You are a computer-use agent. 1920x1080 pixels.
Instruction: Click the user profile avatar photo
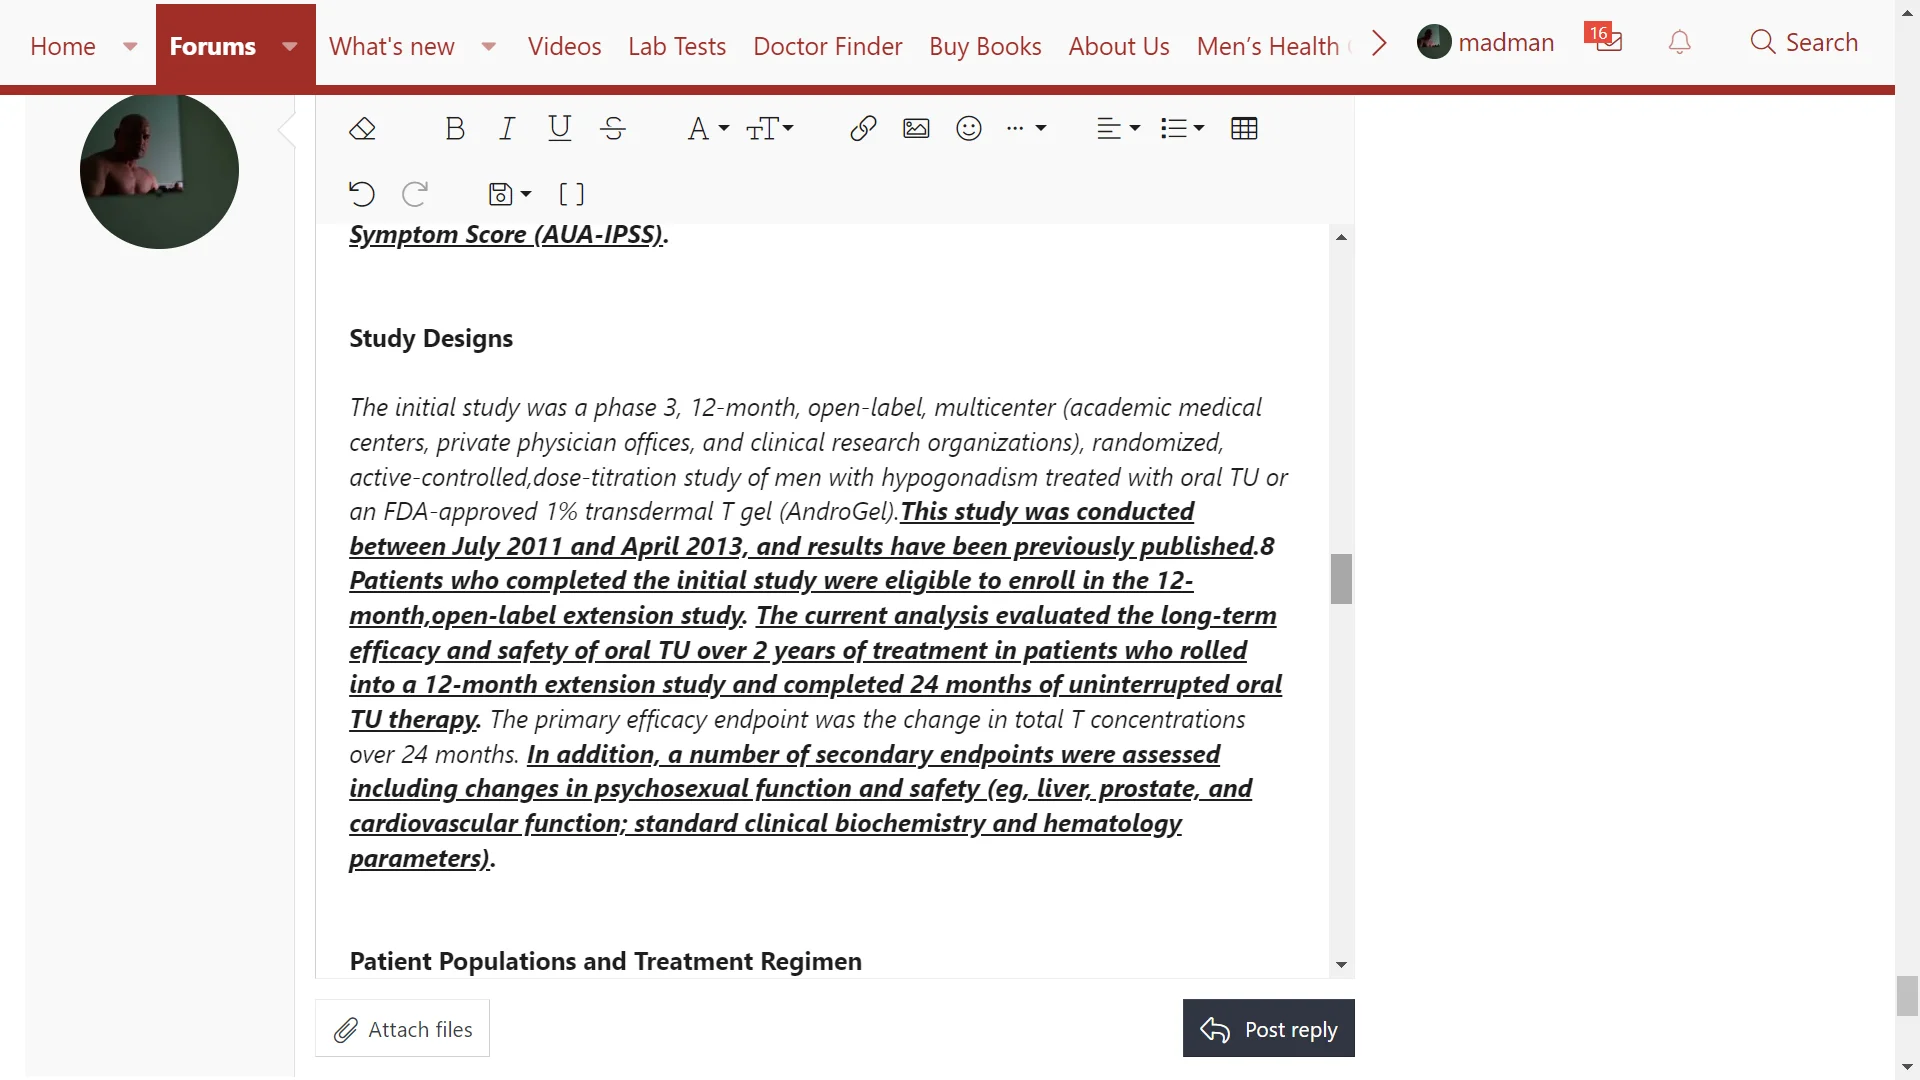159,170
